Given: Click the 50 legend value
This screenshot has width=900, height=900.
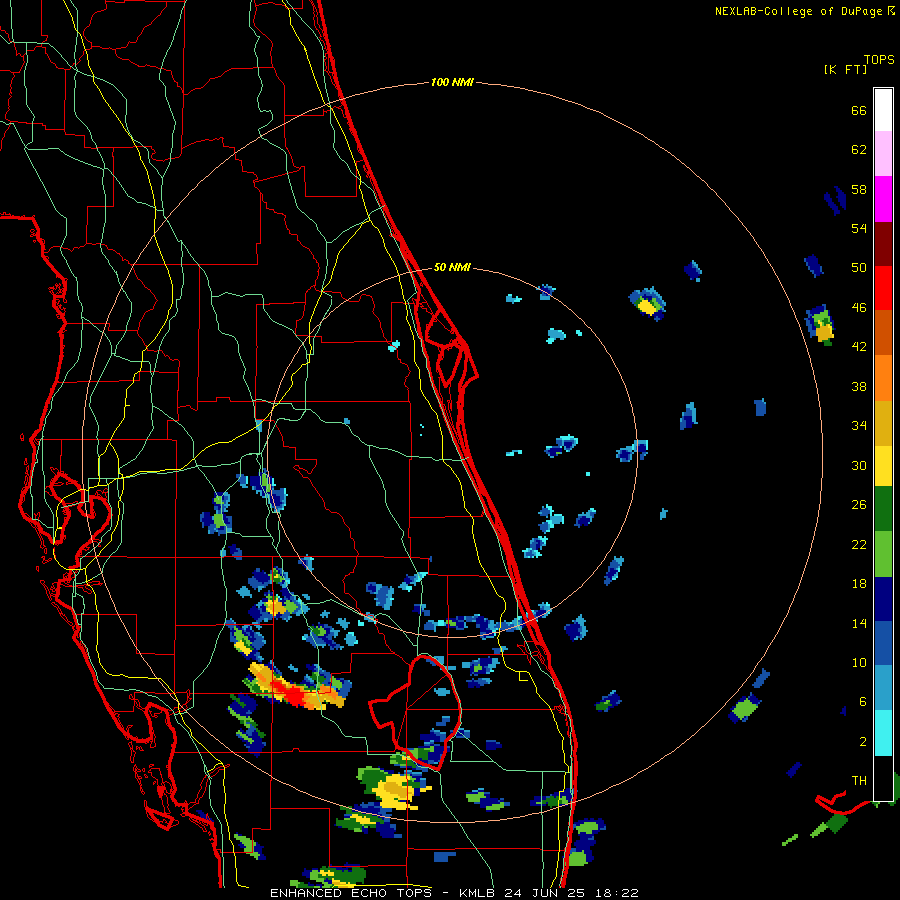Looking at the screenshot, I should [x=859, y=268].
